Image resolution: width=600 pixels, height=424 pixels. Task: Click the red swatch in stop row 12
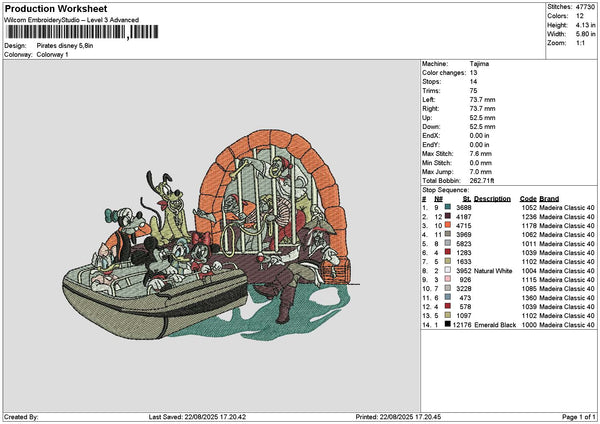[x=447, y=306]
